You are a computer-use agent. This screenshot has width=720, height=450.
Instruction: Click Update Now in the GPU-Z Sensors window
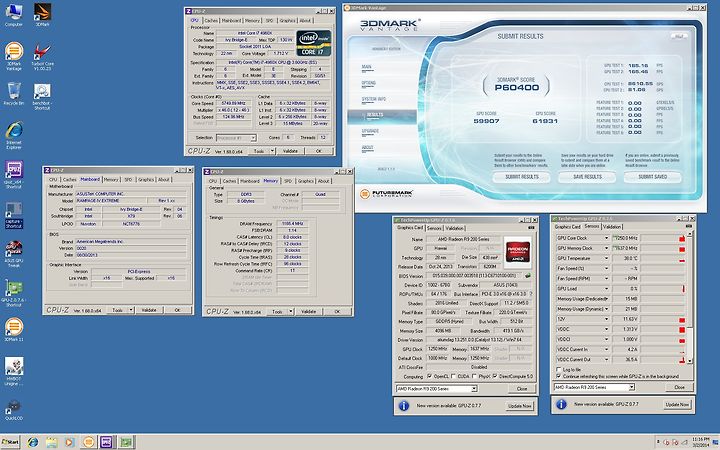677,405
